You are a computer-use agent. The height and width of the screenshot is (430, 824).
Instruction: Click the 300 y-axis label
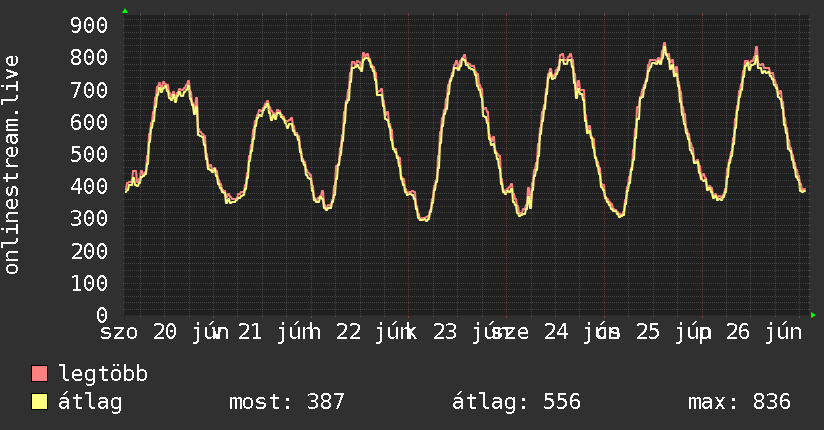point(89,218)
